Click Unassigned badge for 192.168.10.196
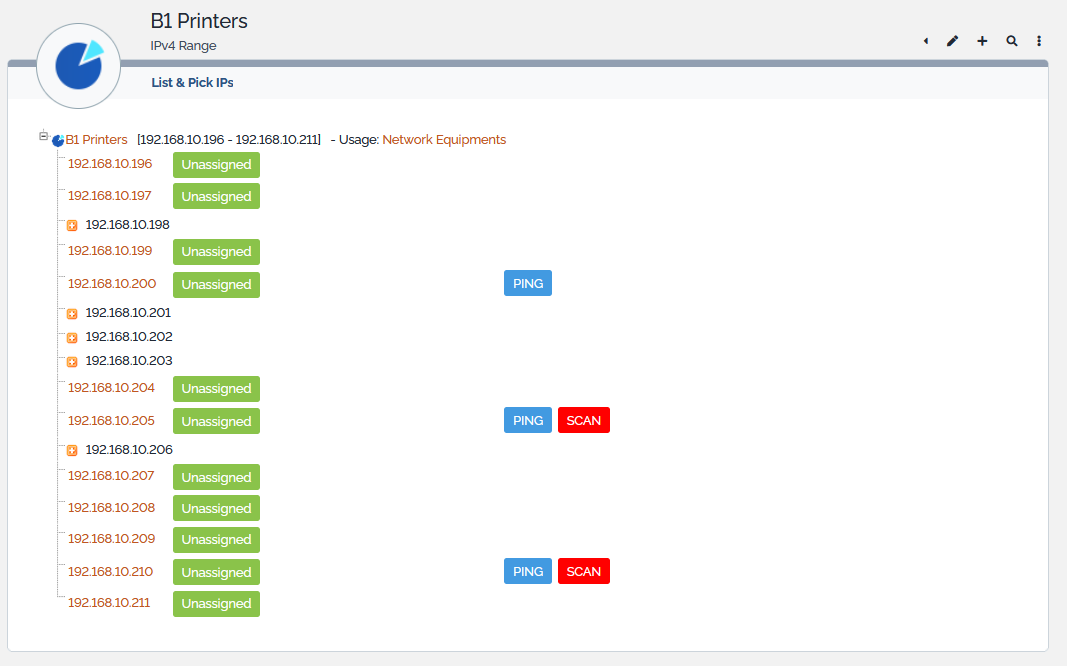Screen dimensions: 1067x666 216,165
